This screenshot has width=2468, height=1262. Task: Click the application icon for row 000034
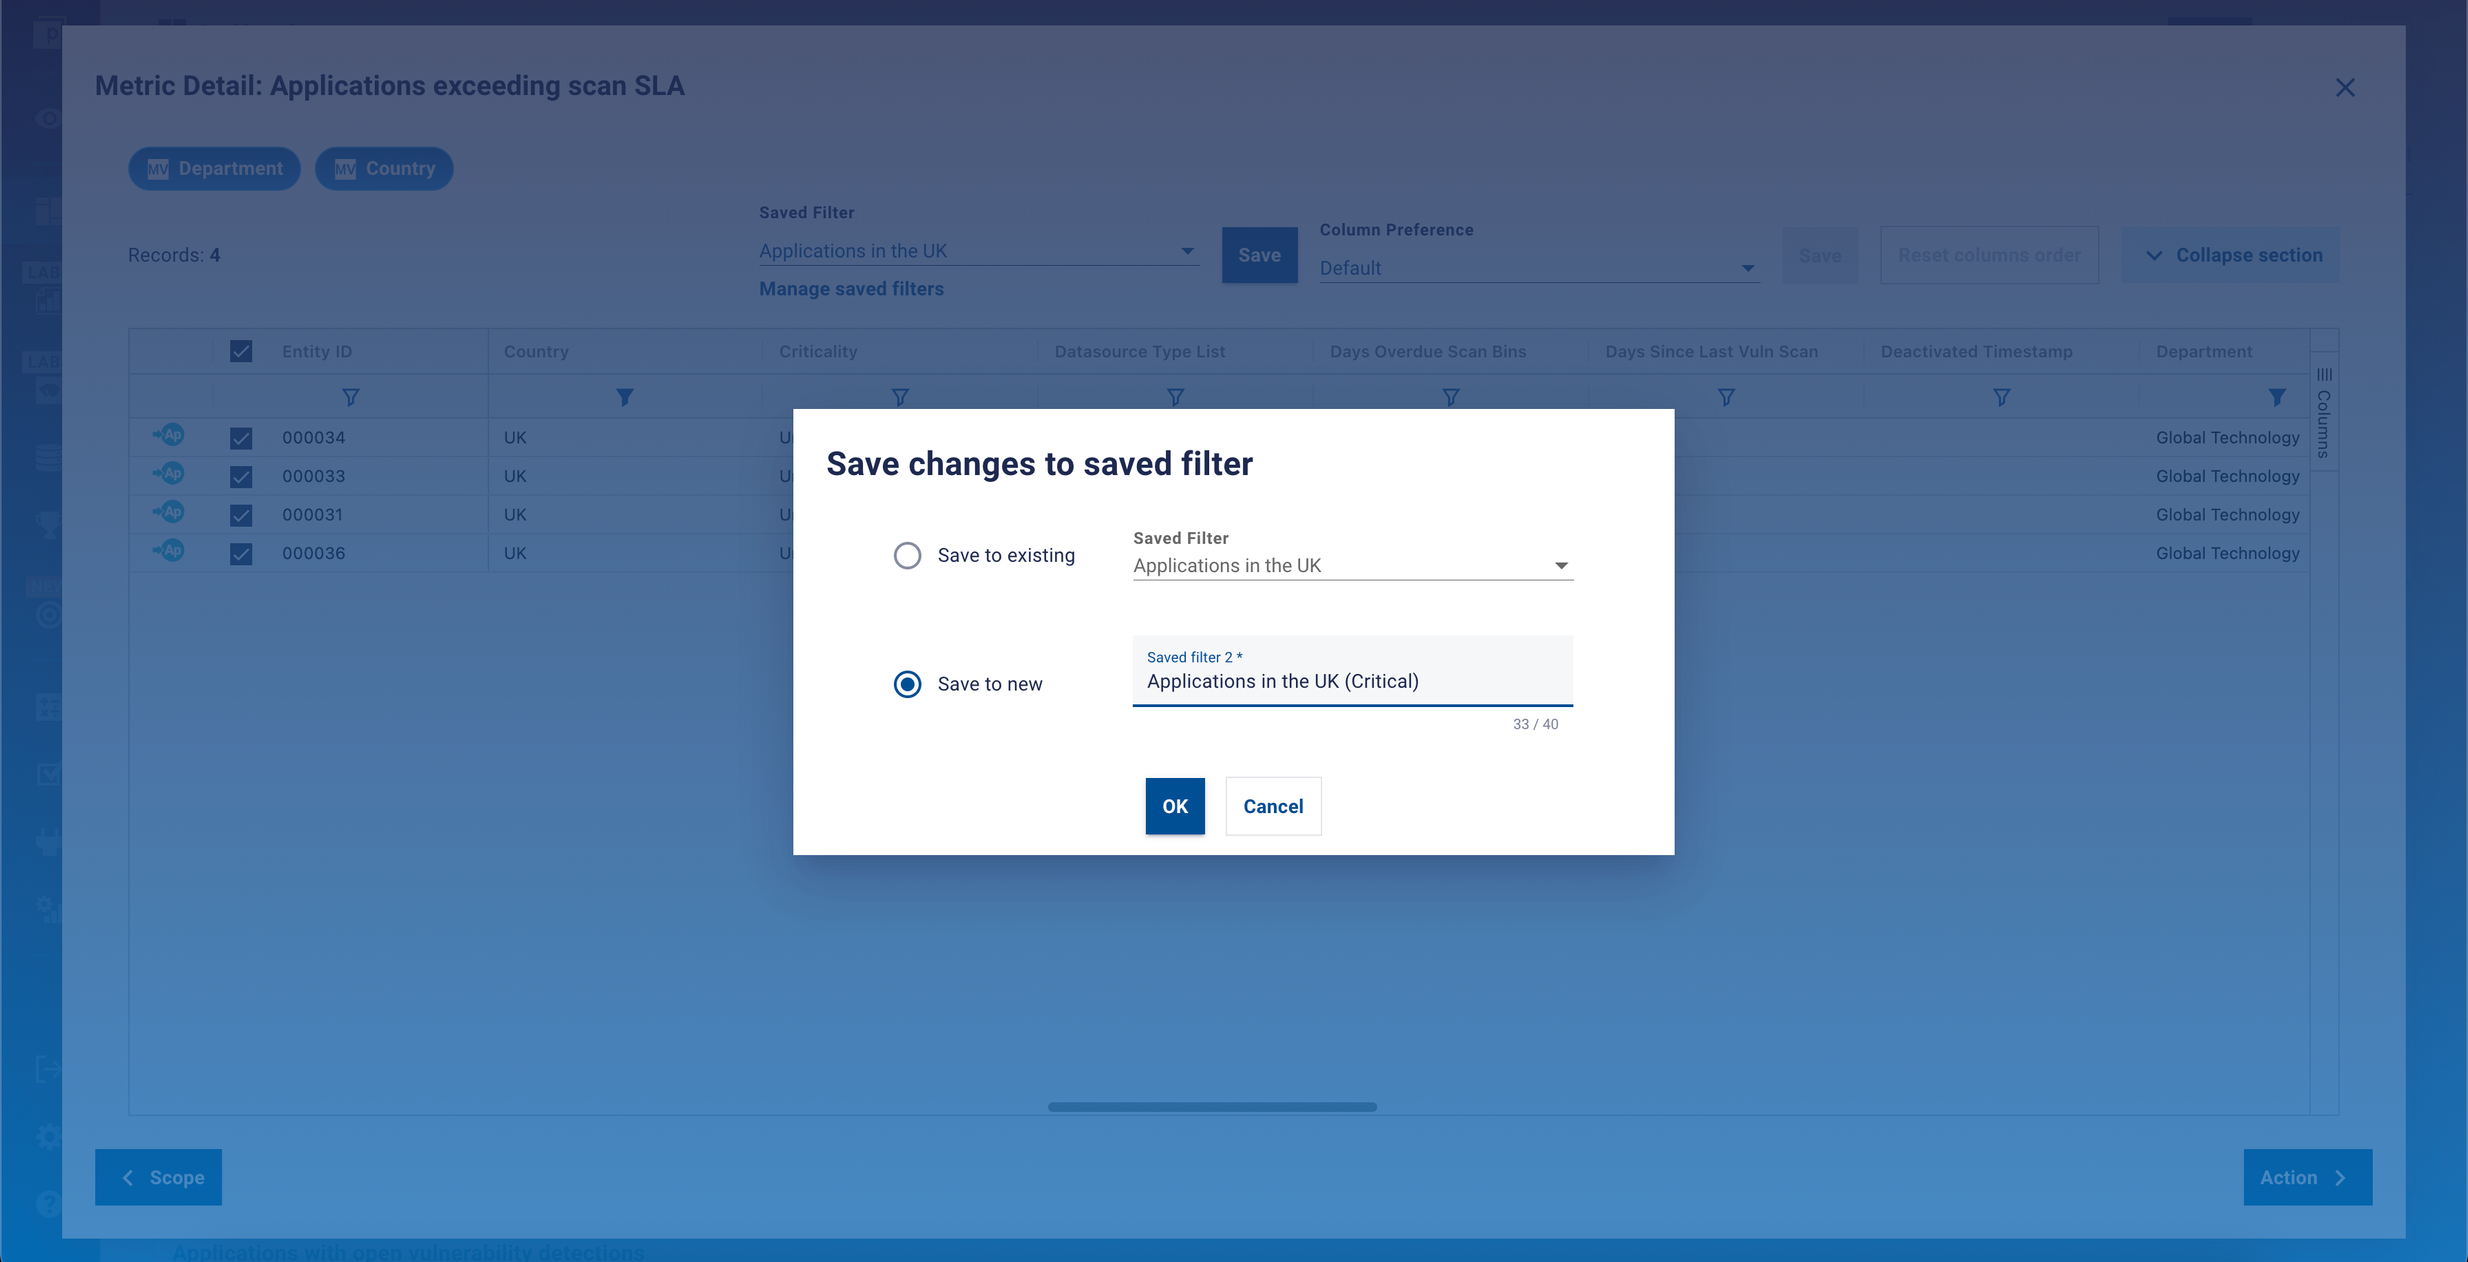point(169,435)
